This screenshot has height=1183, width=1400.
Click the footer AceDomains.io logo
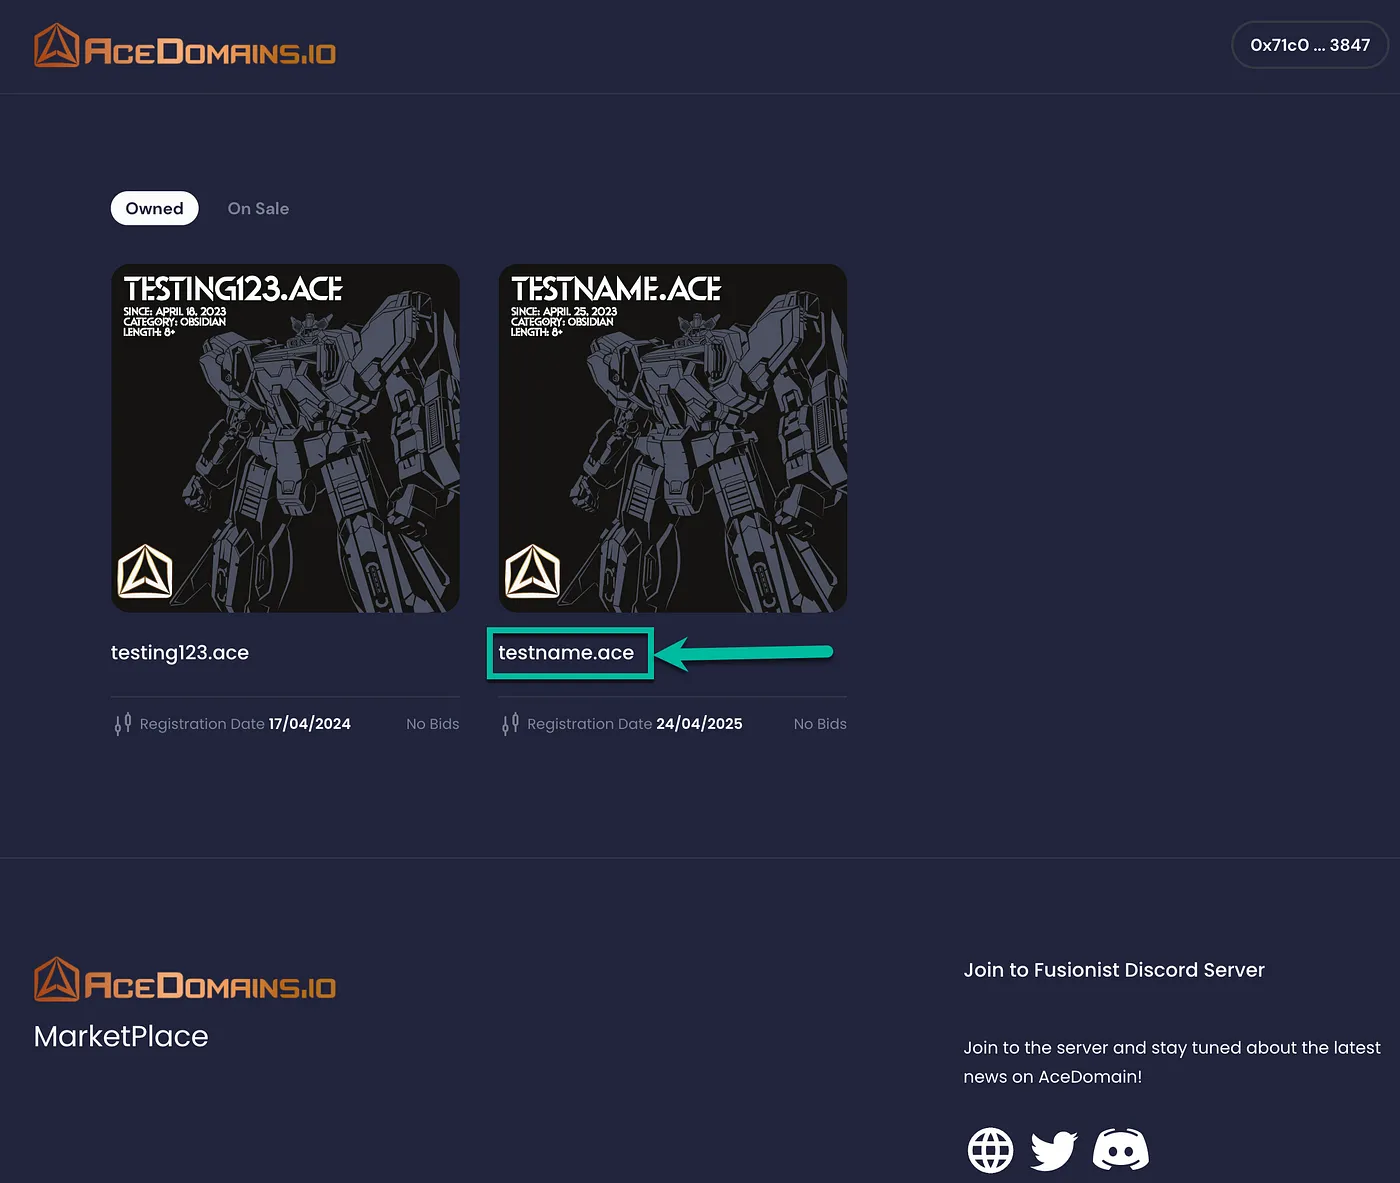pyautogui.click(x=185, y=980)
